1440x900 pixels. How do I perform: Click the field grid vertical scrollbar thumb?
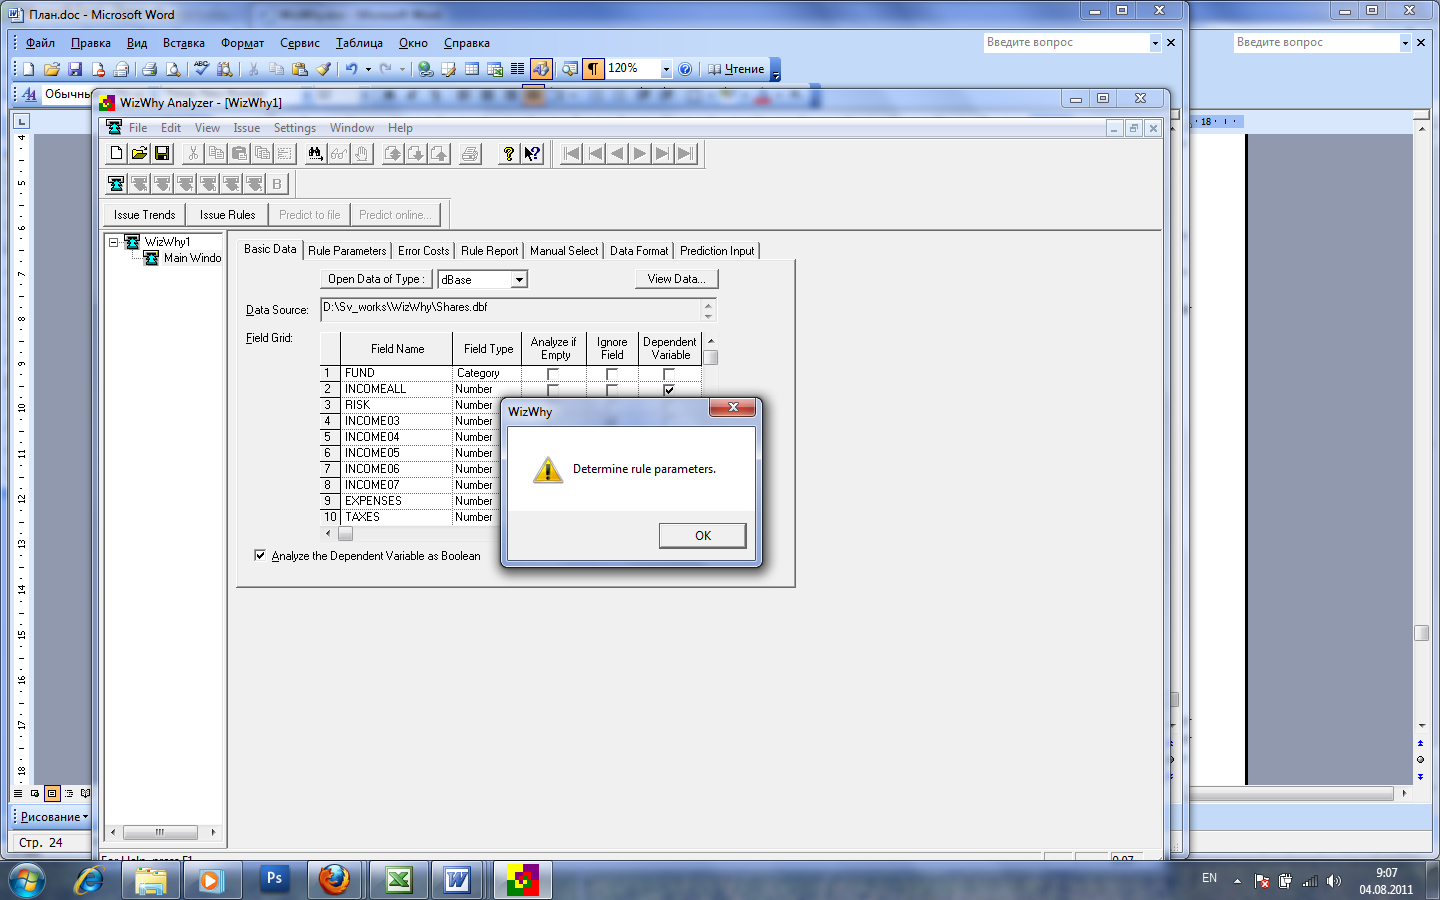coord(711,357)
